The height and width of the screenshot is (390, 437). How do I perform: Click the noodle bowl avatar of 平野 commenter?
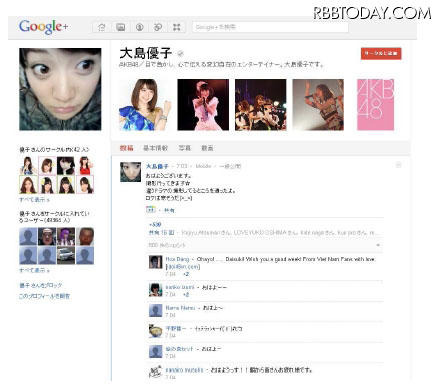pyautogui.click(x=155, y=331)
